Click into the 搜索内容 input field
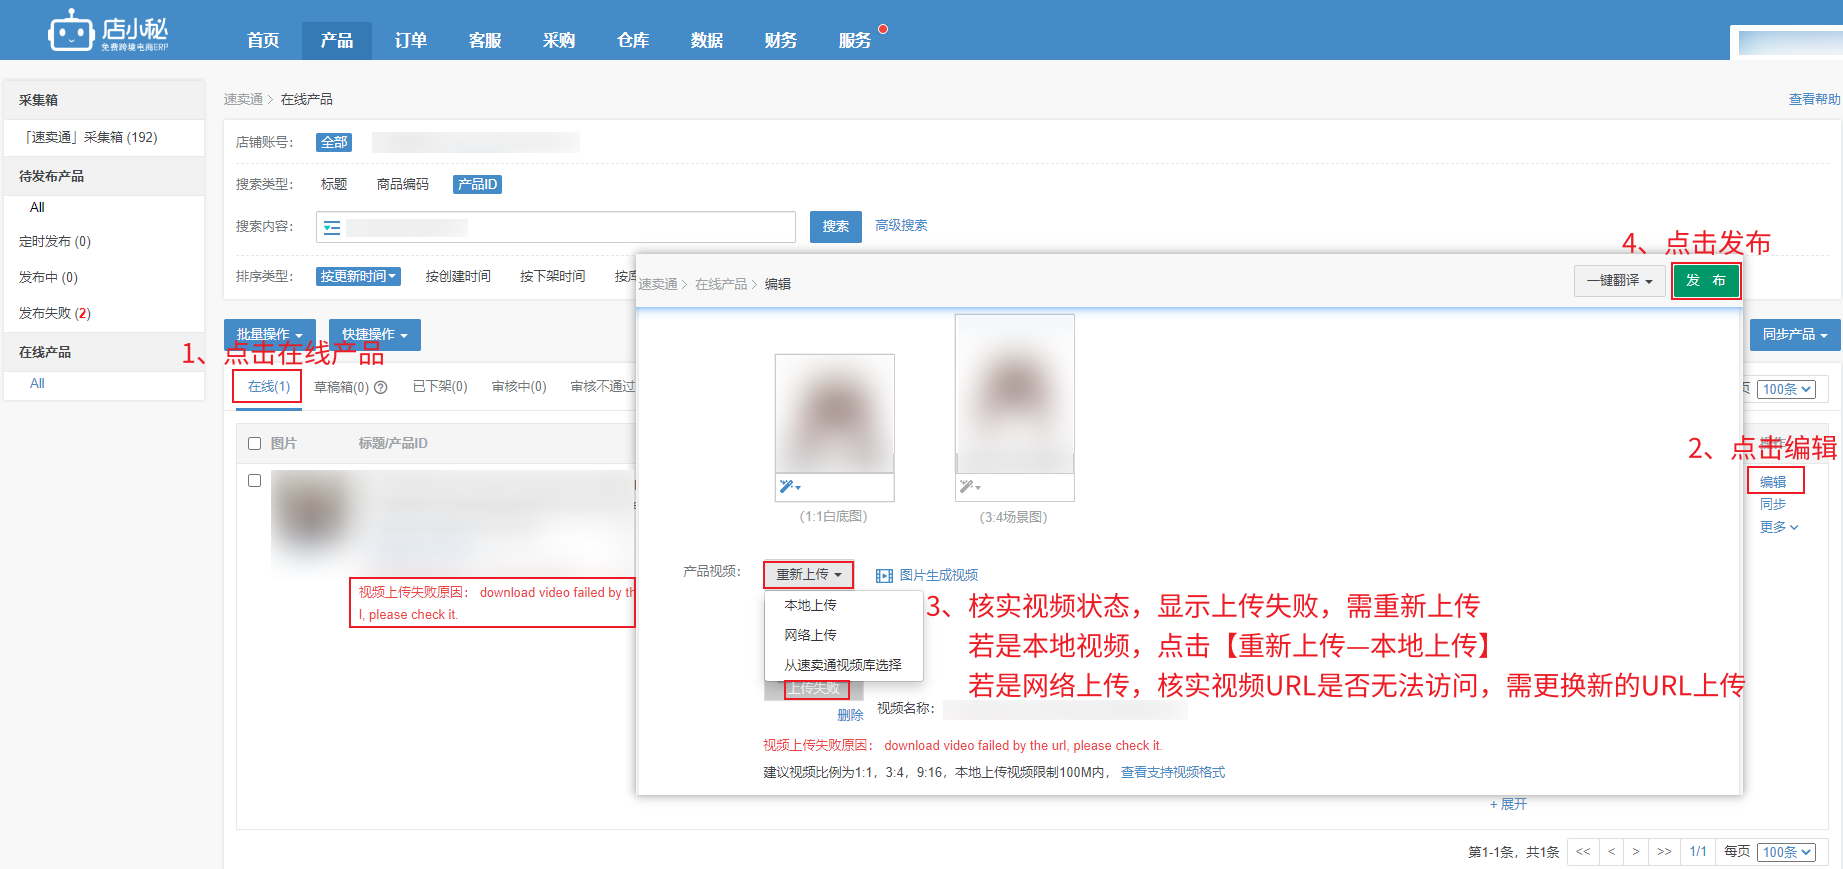 (556, 227)
